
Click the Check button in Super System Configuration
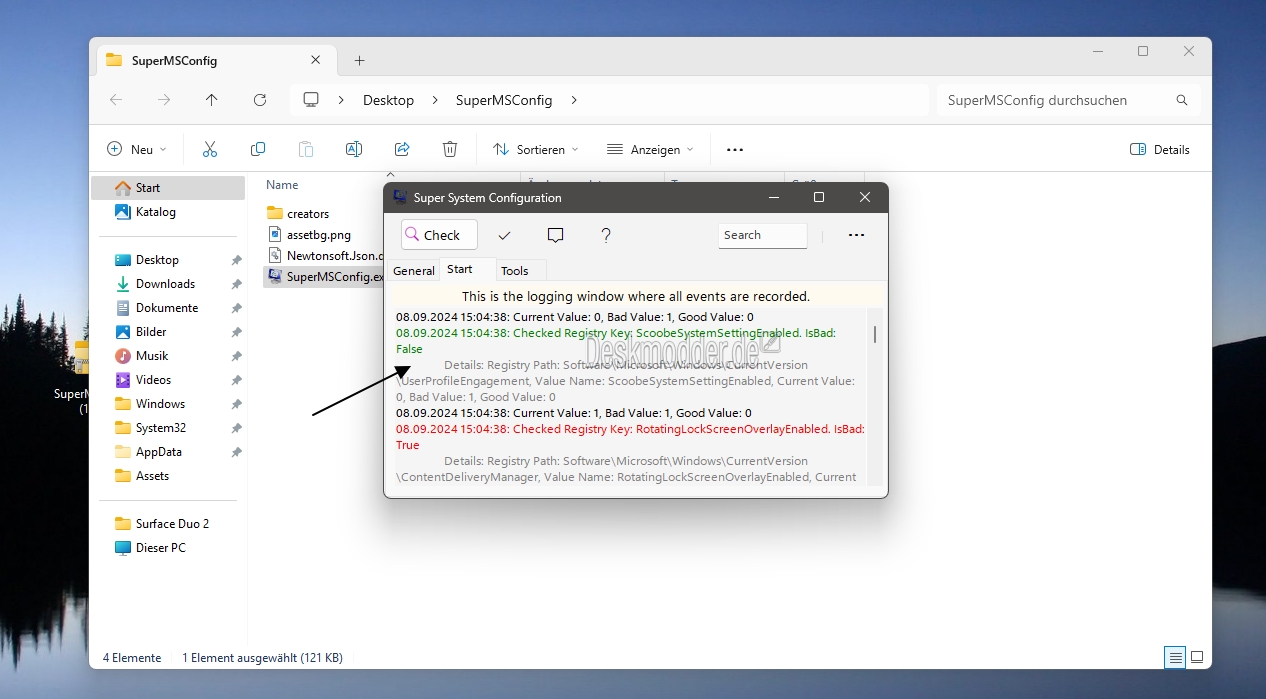point(439,235)
